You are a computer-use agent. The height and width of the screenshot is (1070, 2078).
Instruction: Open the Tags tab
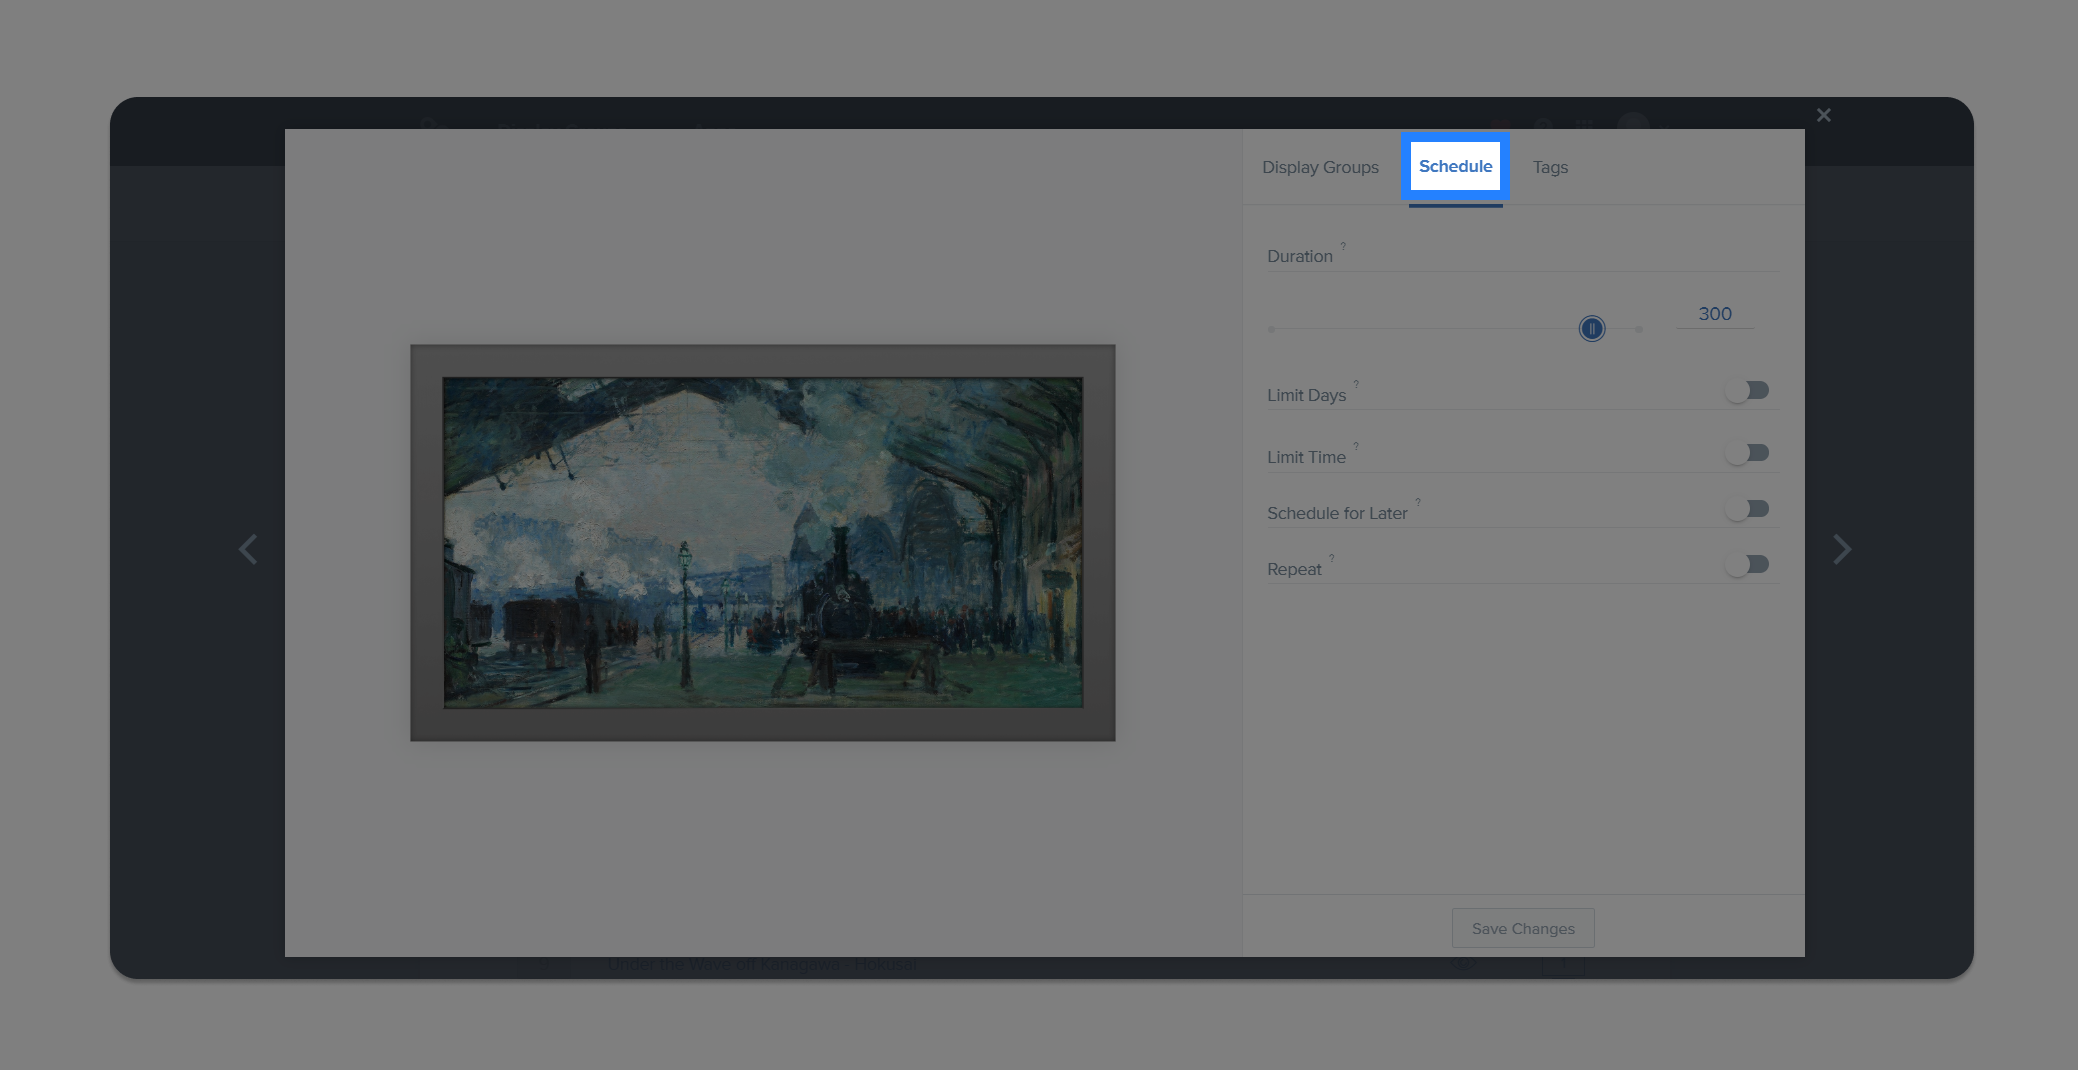point(1550,167)
